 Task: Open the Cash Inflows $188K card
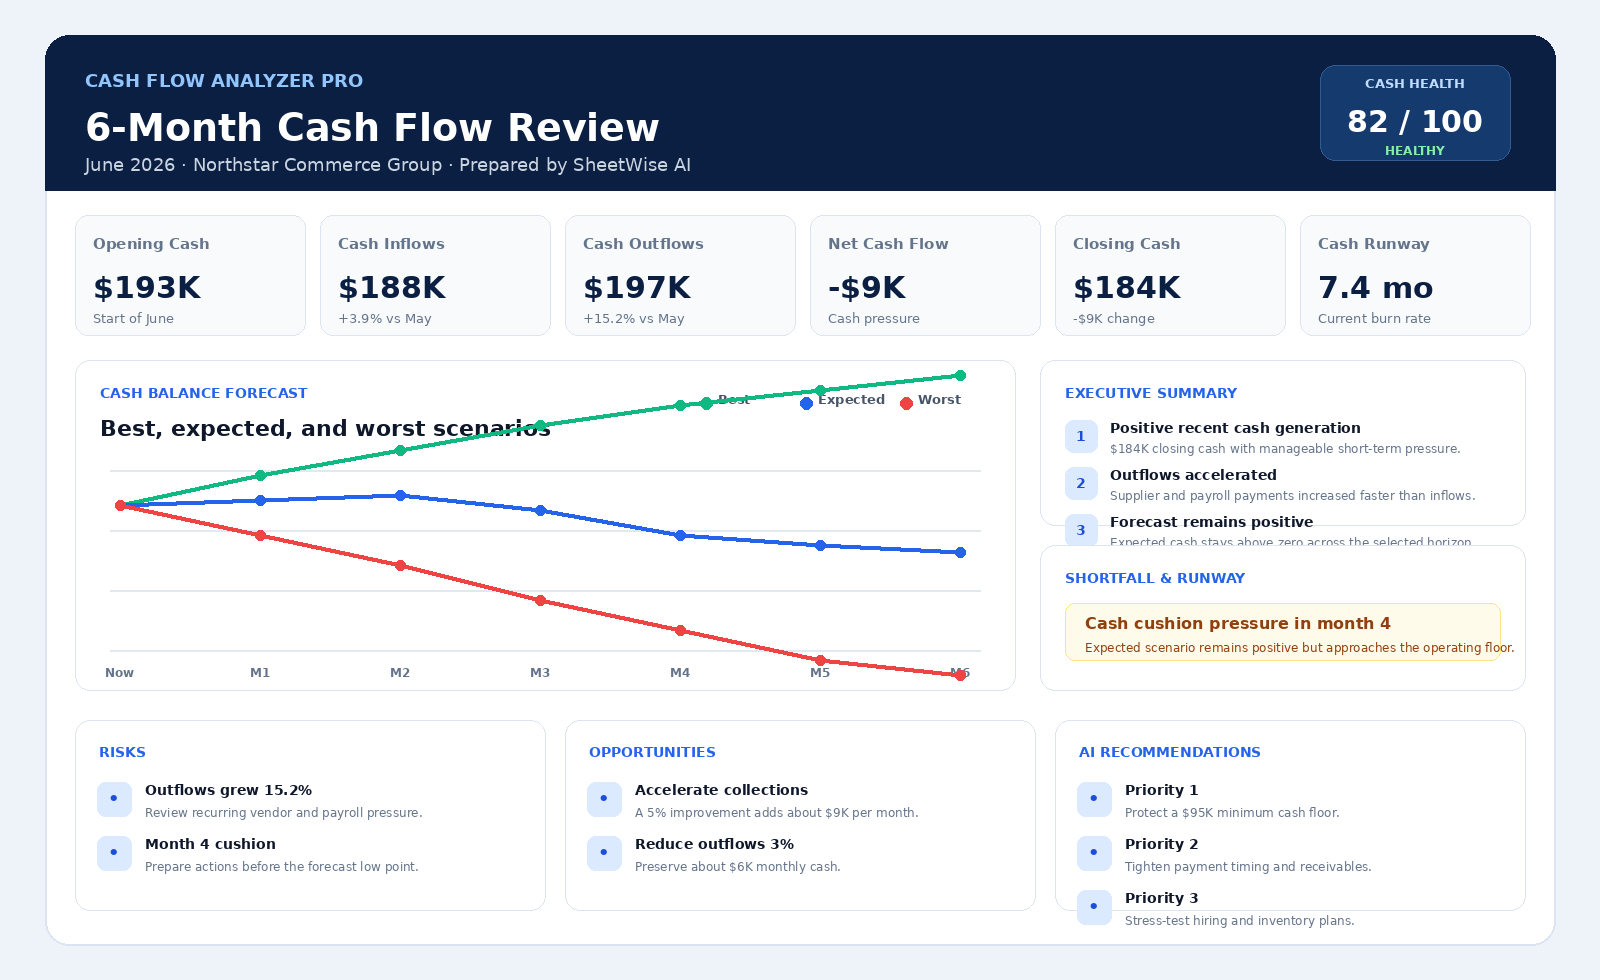pos(435,276)
